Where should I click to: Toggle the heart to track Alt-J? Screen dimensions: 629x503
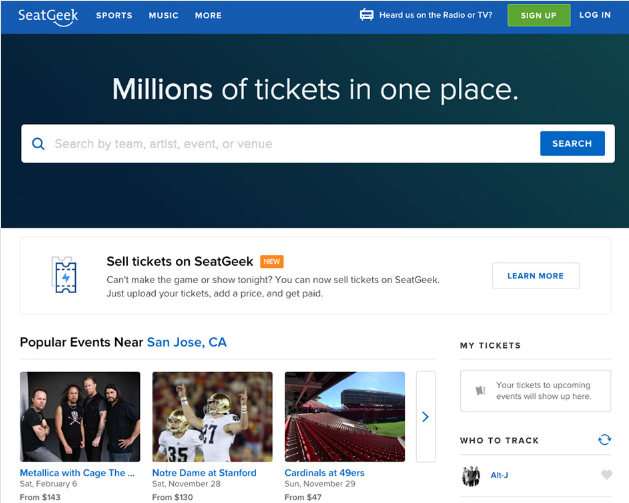coord(606,475)
